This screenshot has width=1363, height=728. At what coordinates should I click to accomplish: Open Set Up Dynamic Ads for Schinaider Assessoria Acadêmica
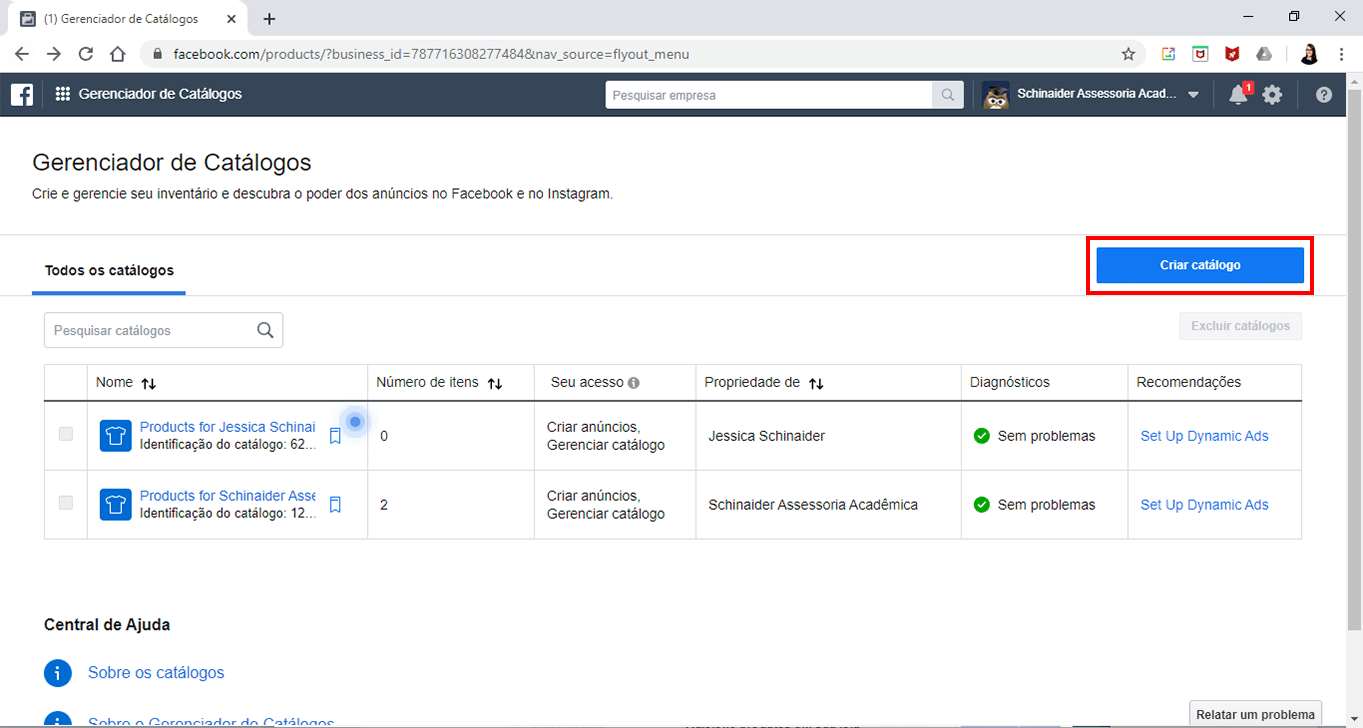[1204, 505]
